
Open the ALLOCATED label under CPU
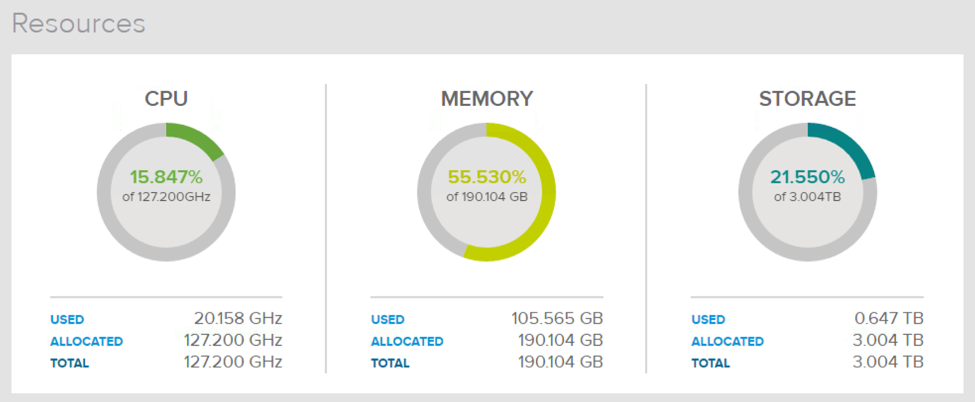tap(86, 341)
